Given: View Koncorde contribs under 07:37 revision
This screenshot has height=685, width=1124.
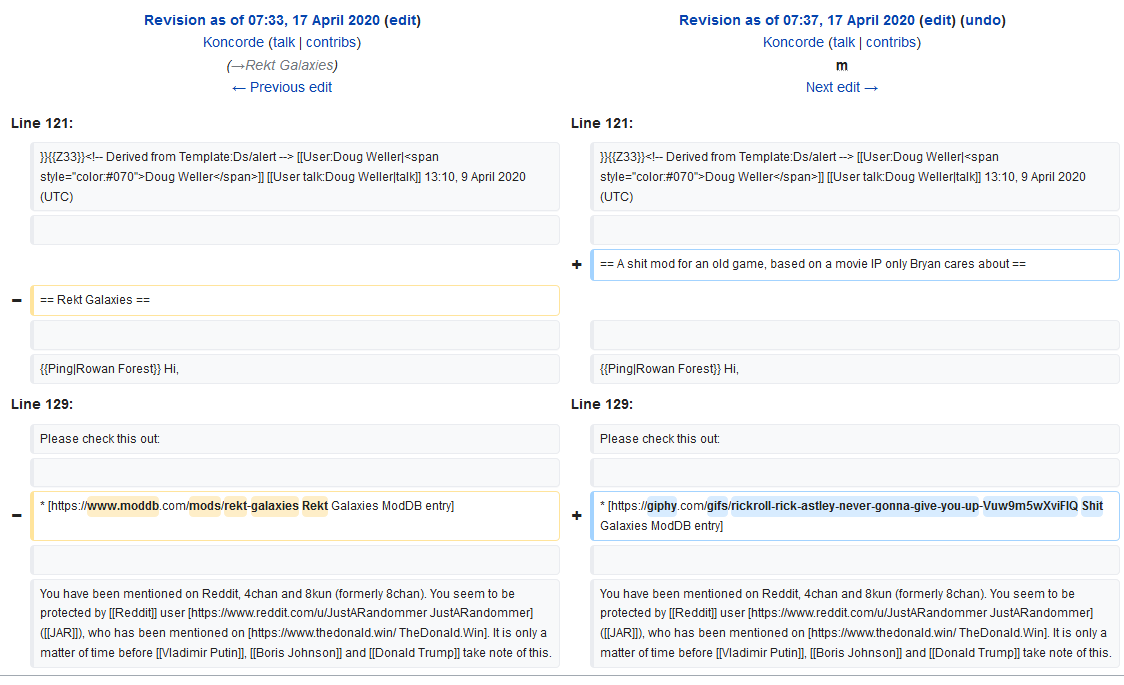Looking at the screenshot, I should click(890, 42).
